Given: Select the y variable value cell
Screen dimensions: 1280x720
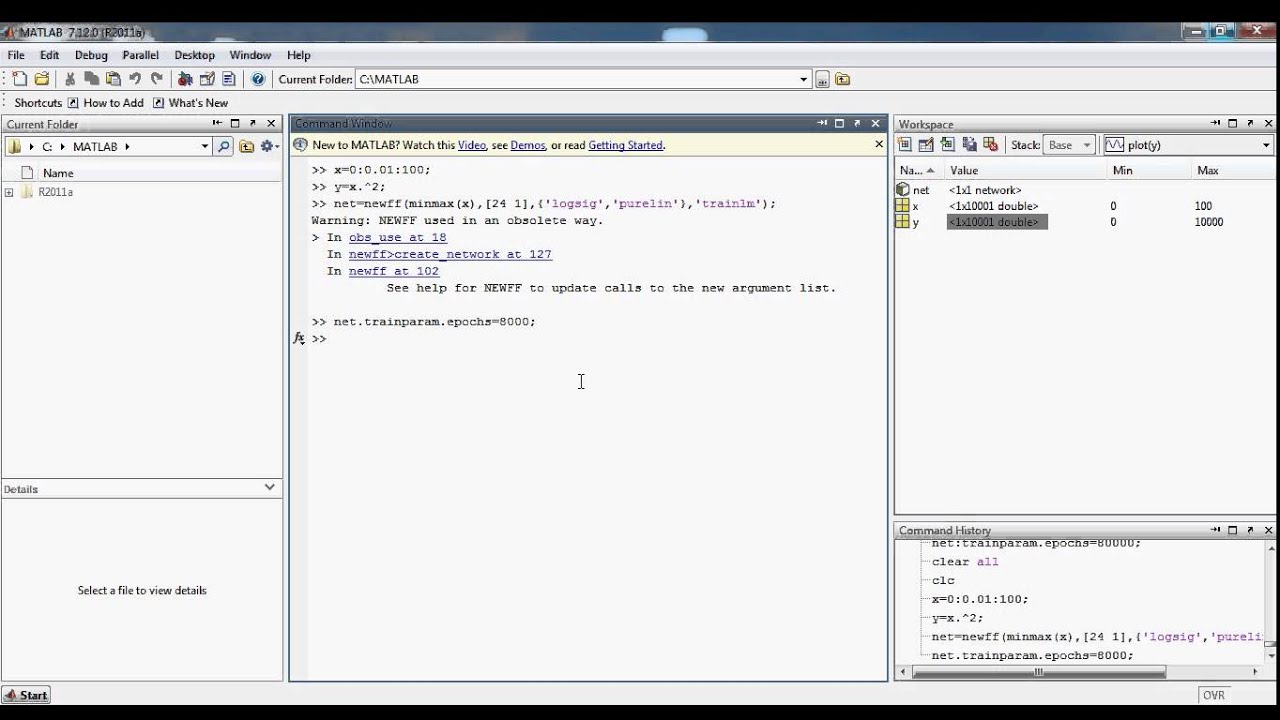Looking at the screenshot, I should (x=997, y=222).
